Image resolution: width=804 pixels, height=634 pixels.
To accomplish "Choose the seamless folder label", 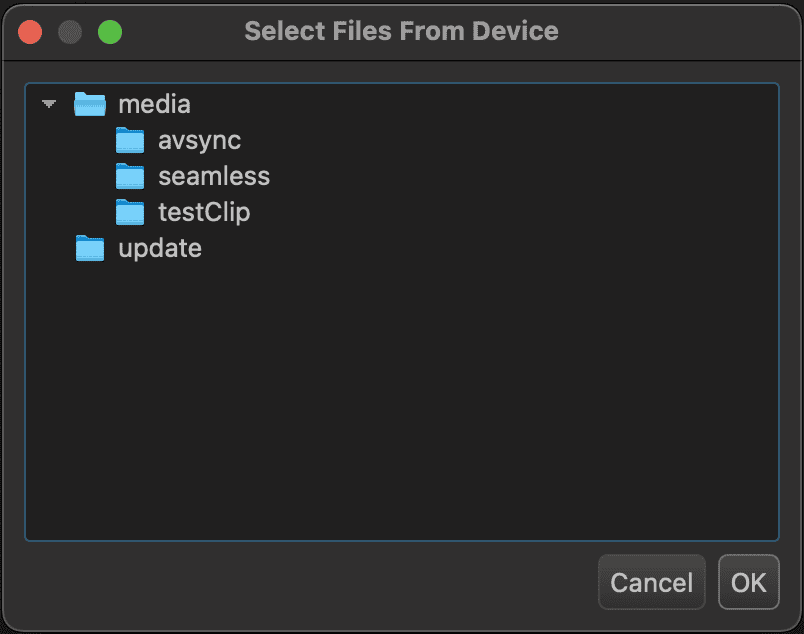I will click(x=213, y=177).
